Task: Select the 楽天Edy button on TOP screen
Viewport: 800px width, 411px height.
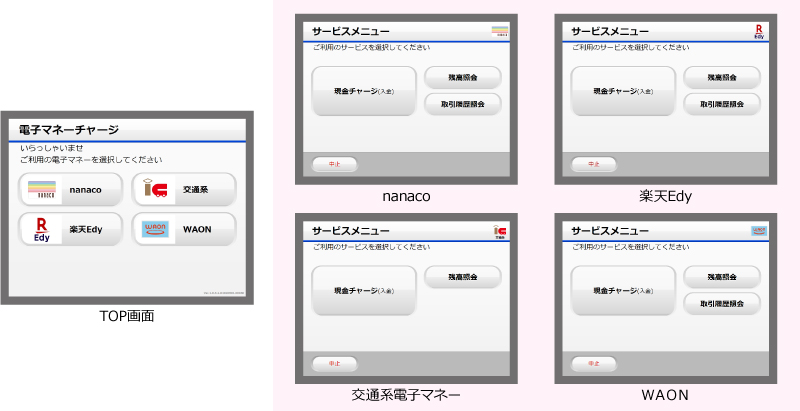Action: click(70, 229)
